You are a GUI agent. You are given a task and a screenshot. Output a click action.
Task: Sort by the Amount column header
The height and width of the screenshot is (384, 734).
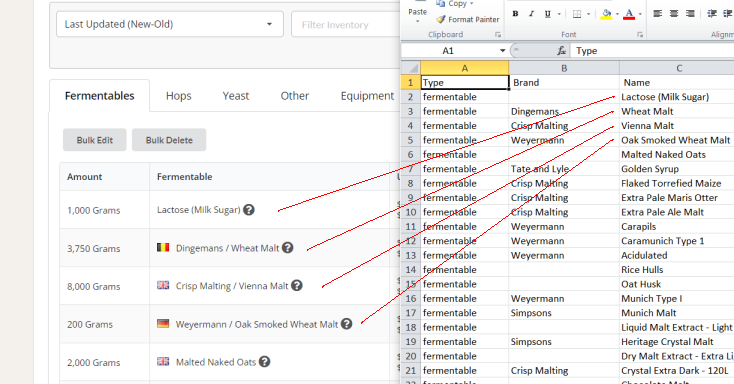click(84, 177)
